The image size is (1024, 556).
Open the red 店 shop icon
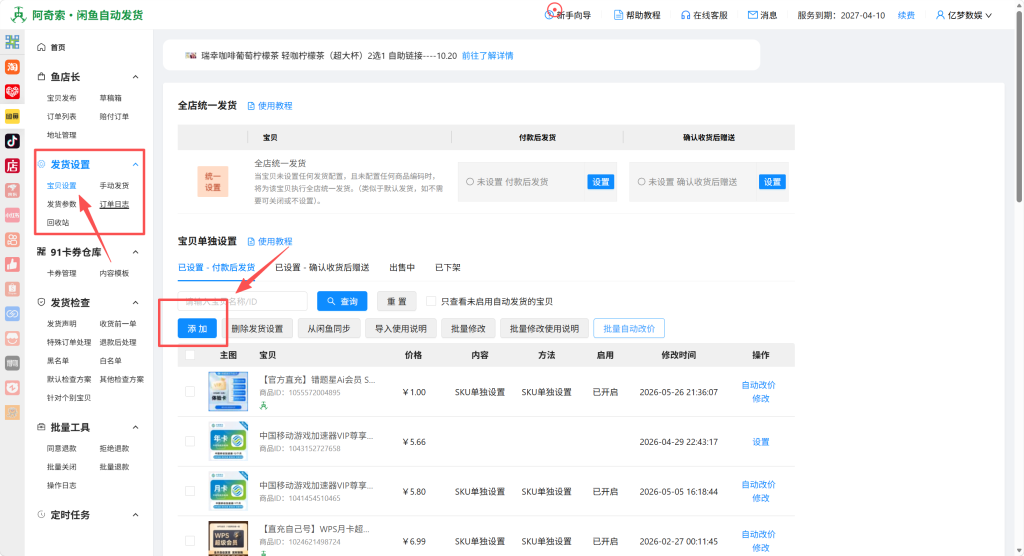pyautogui.click(x=12, y=165)
